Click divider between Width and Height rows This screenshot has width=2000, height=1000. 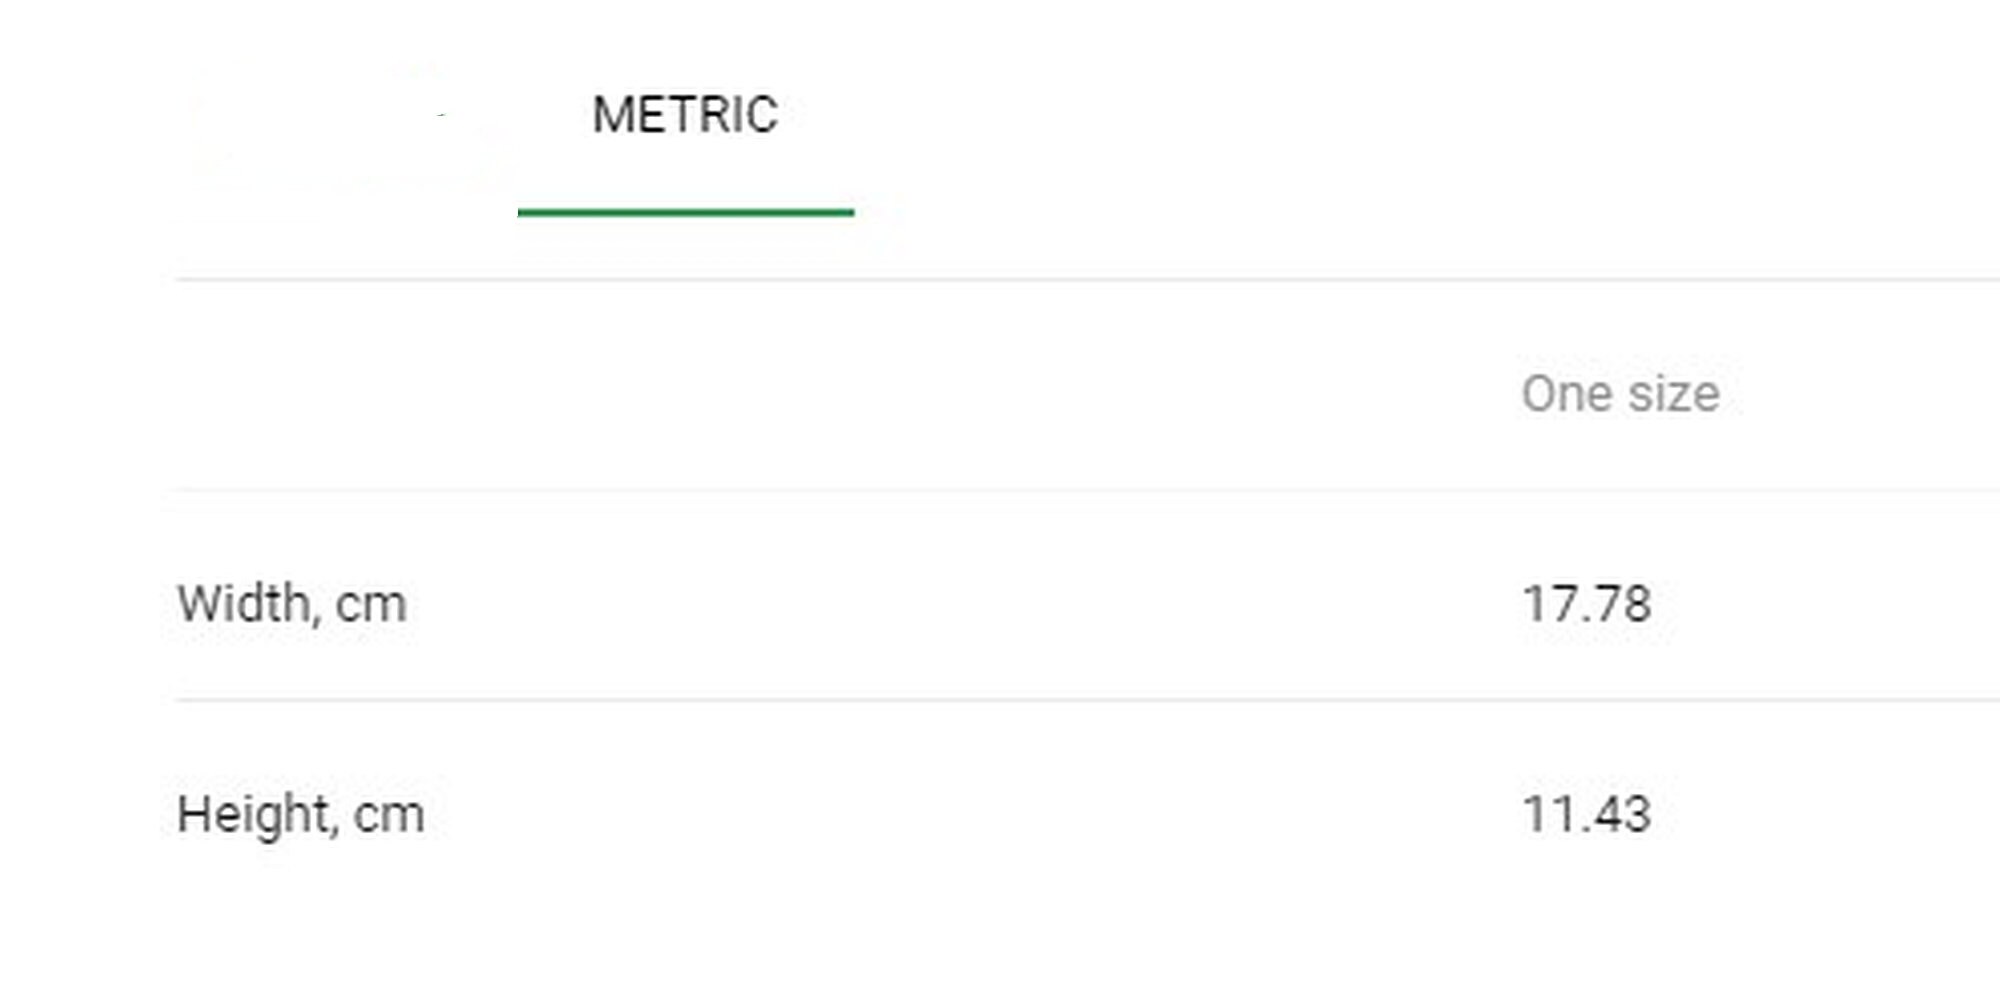point(1088,700)
